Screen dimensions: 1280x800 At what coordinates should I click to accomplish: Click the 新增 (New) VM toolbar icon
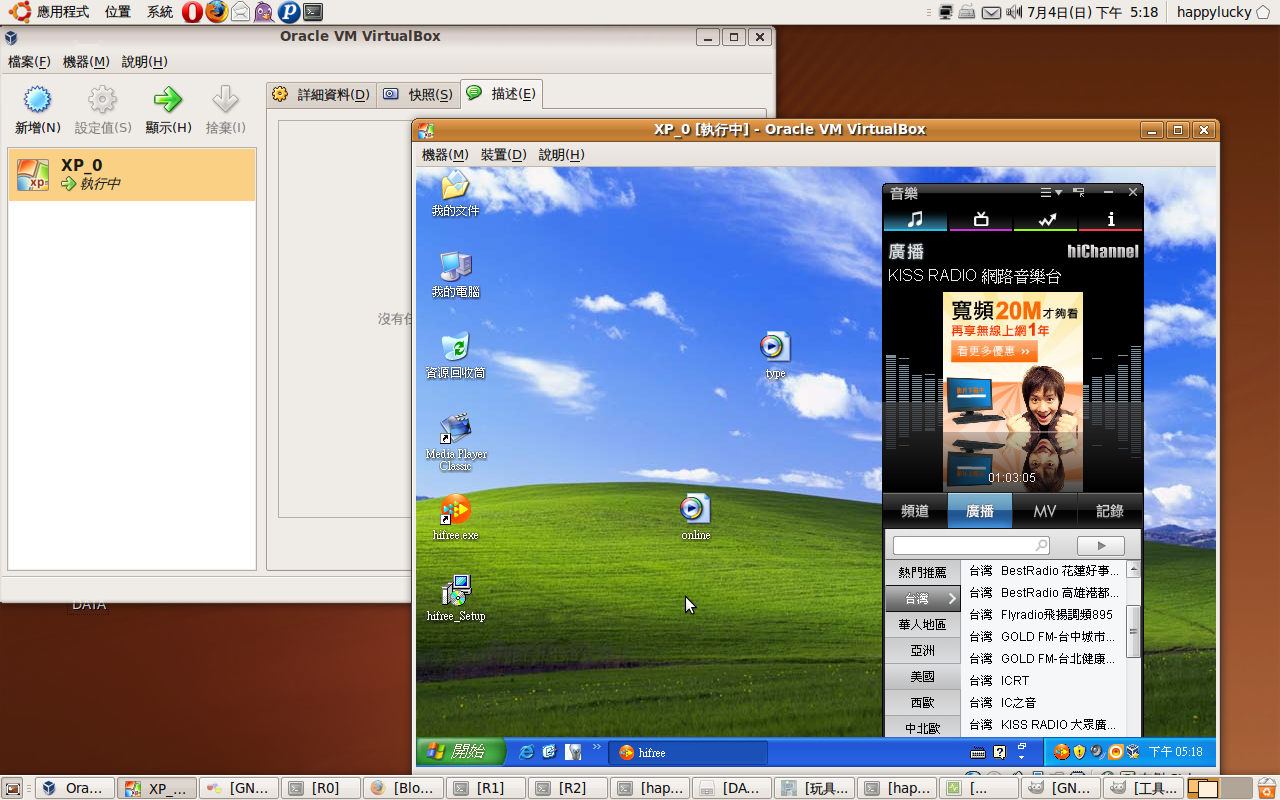38,100
